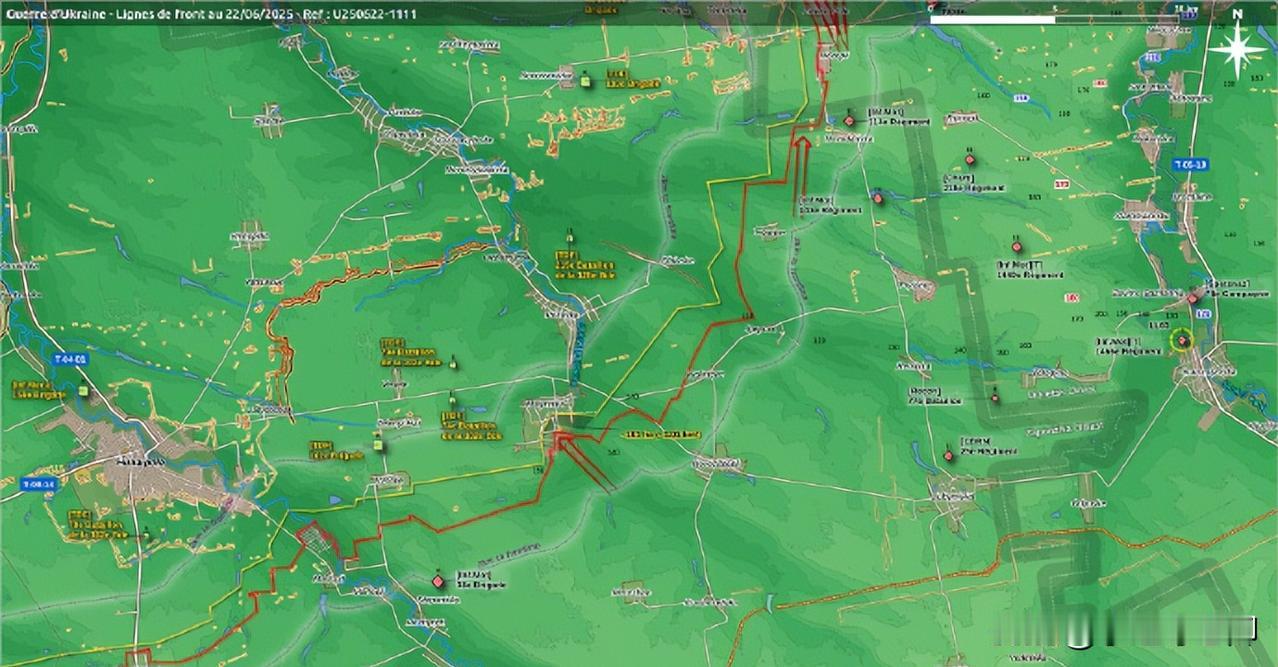Select the red diamond marker above 1442e Régiment
The height and width of the screenshot is (667, 1278).
point(1016,246)
